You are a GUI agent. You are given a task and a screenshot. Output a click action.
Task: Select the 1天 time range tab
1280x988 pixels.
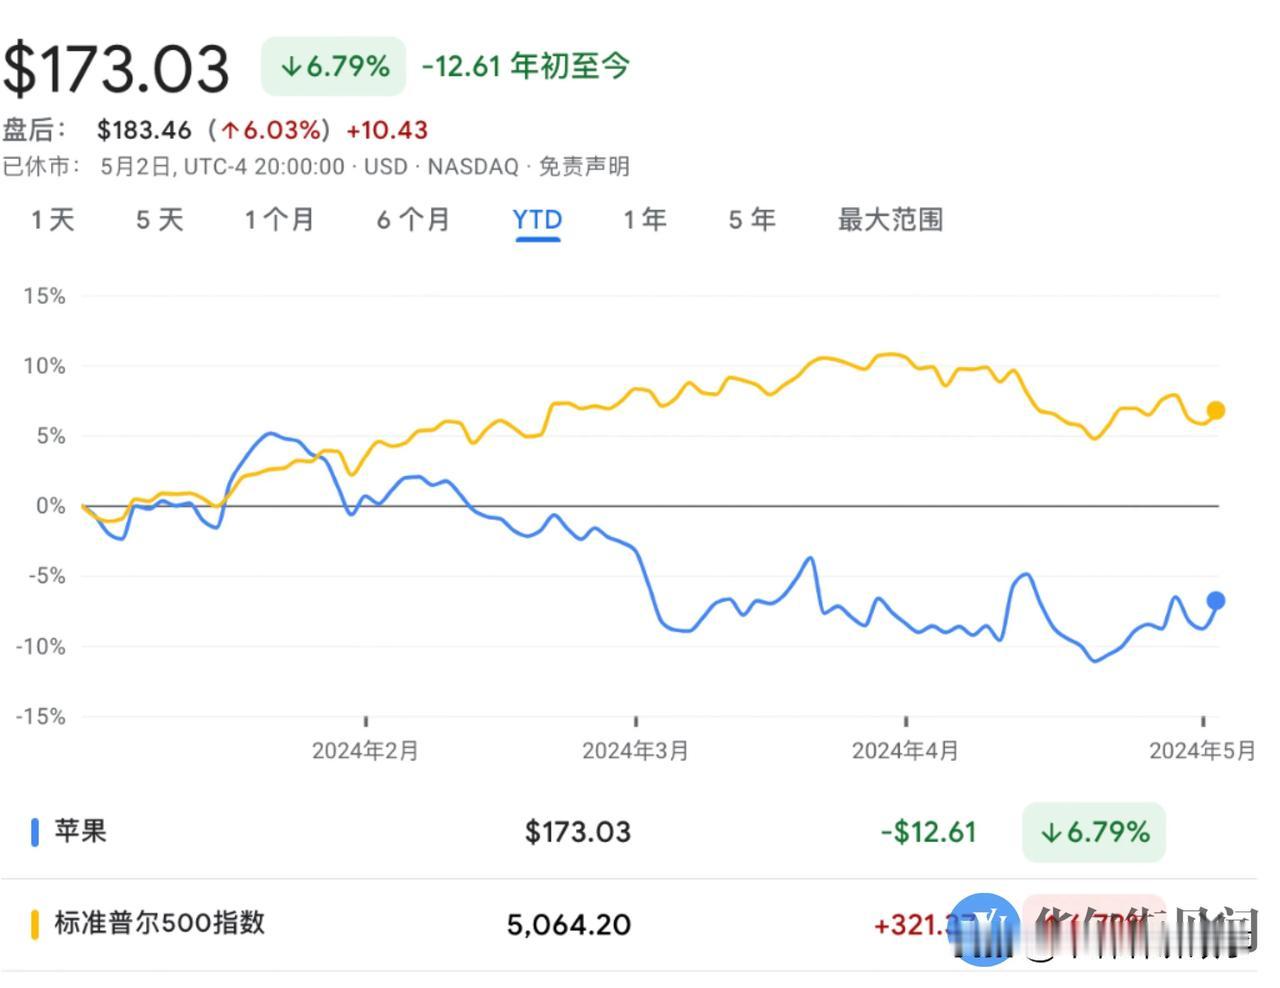click(x=53, y=219)
